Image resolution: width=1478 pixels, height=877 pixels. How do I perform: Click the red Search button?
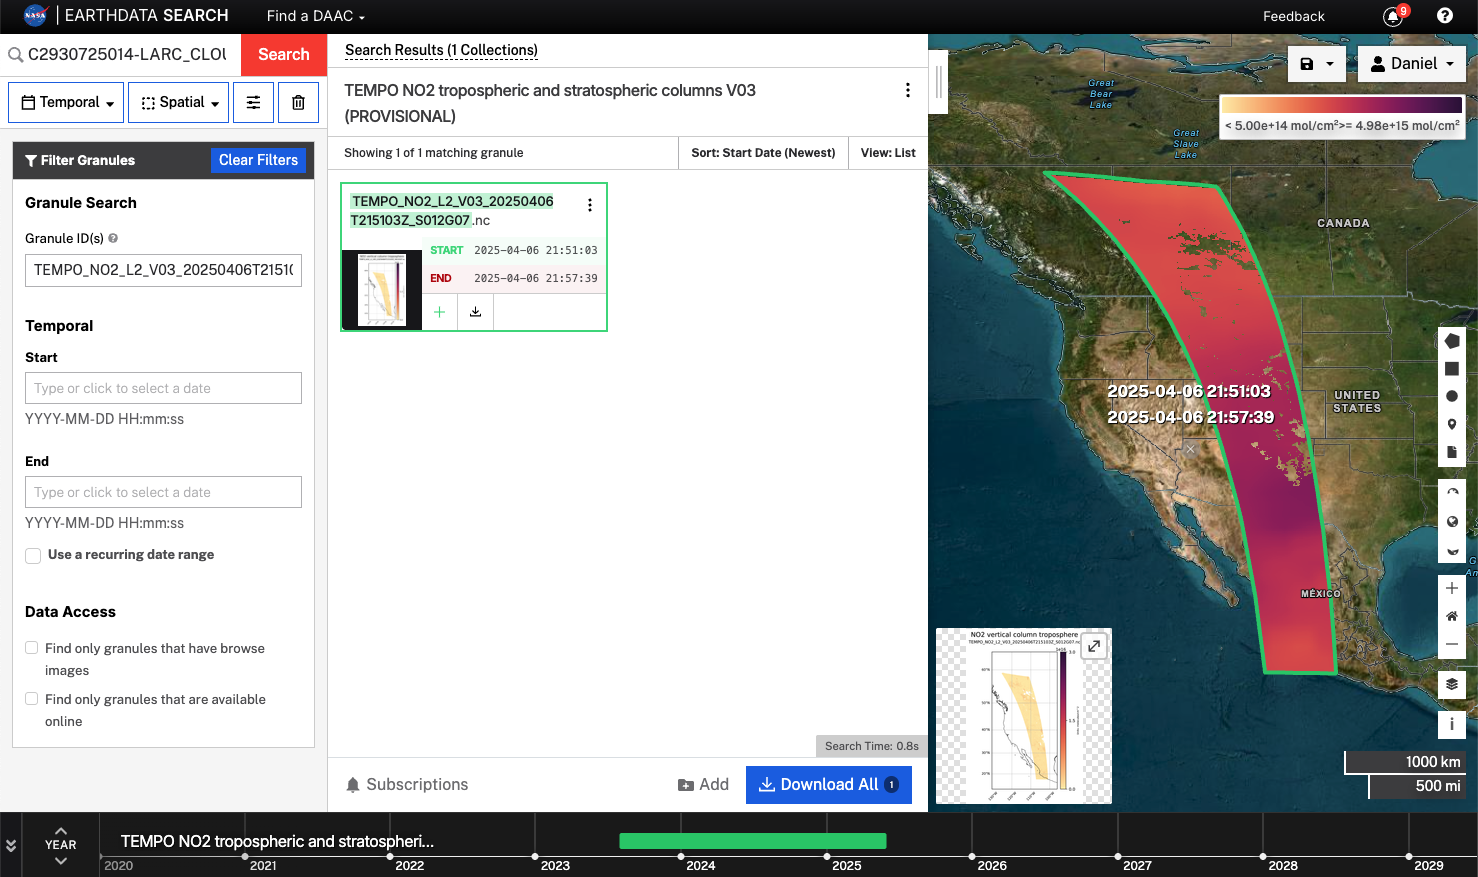coord(284,54)
